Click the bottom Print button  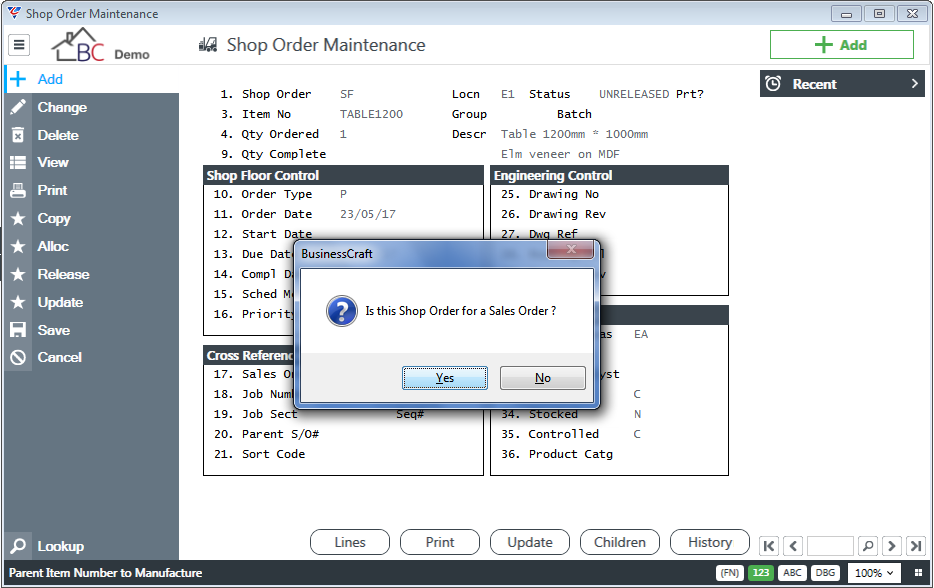440,542
